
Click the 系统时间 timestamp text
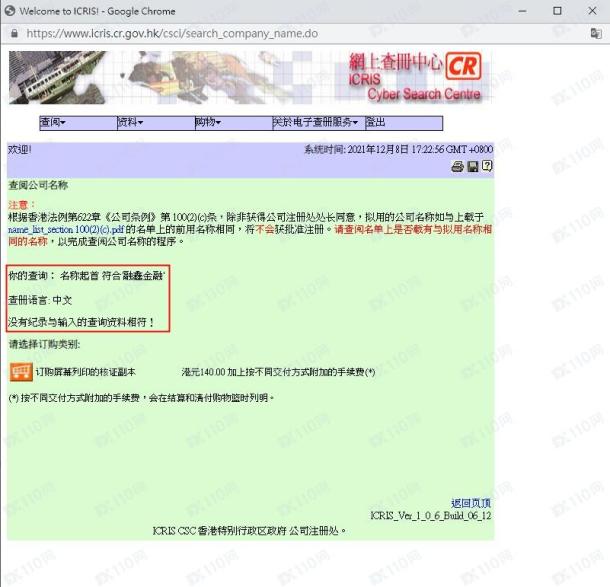[398, 149]
